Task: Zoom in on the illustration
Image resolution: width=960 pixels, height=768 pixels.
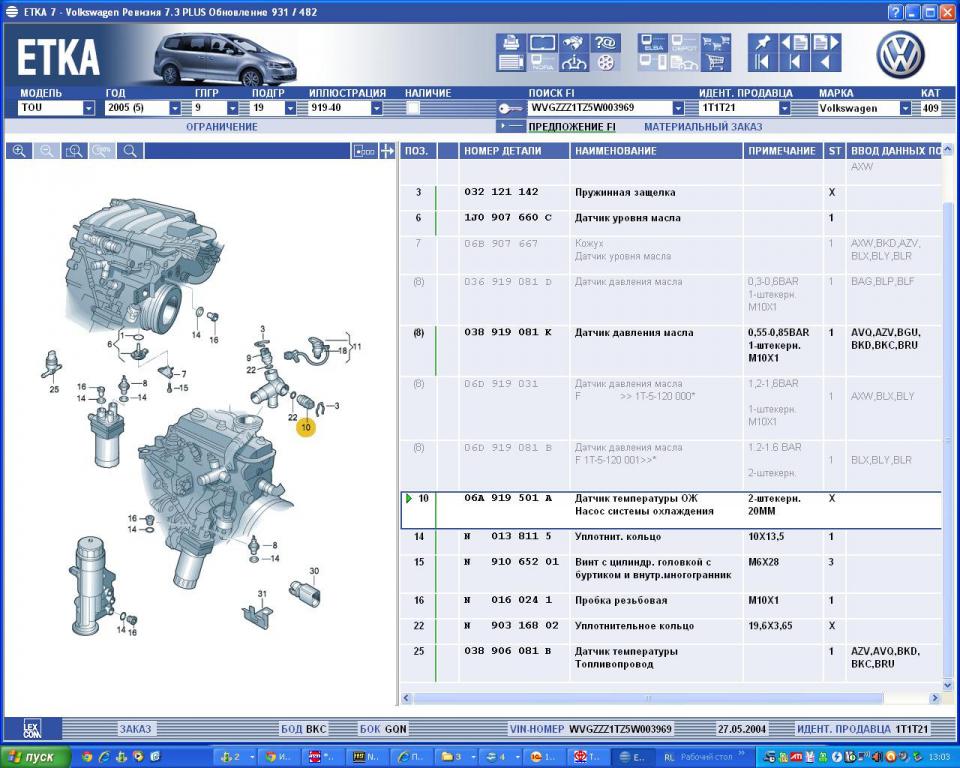Action: pos(19,151)
